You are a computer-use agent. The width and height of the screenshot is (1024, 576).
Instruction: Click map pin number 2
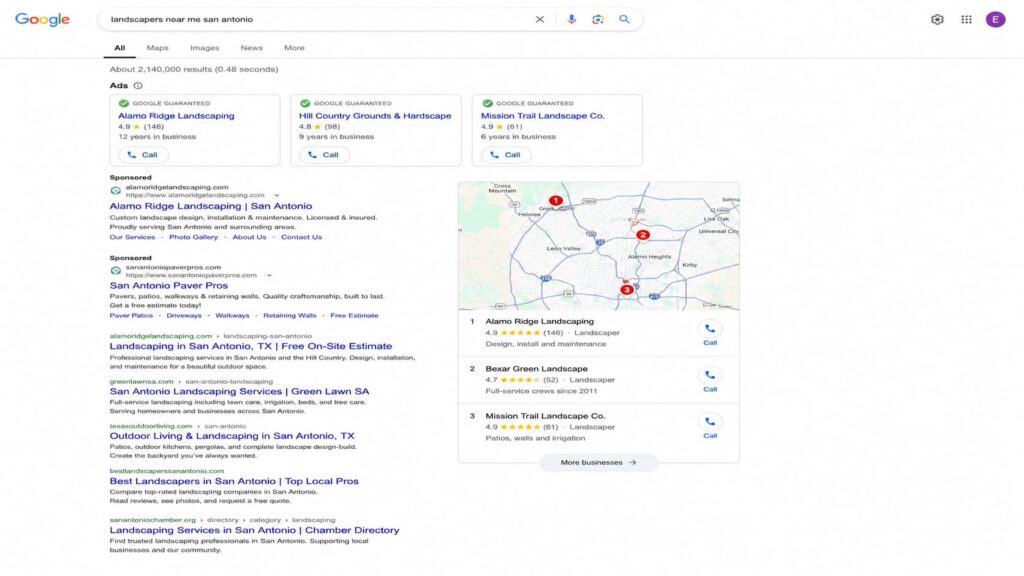click(643, 234)
